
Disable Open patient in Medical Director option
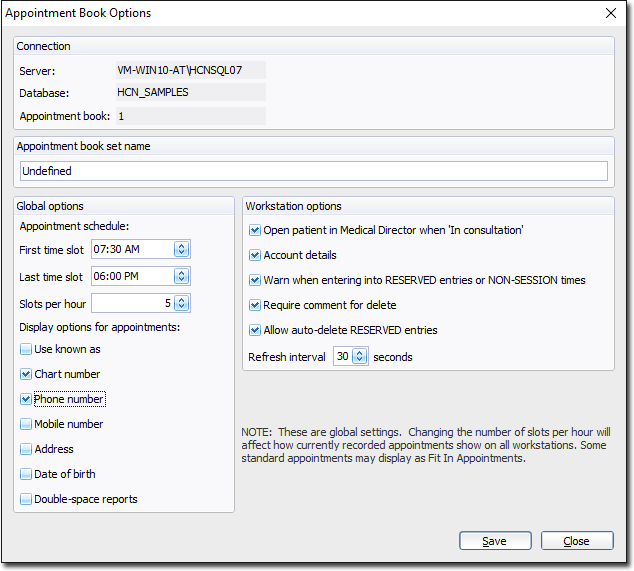pos(254,230)
